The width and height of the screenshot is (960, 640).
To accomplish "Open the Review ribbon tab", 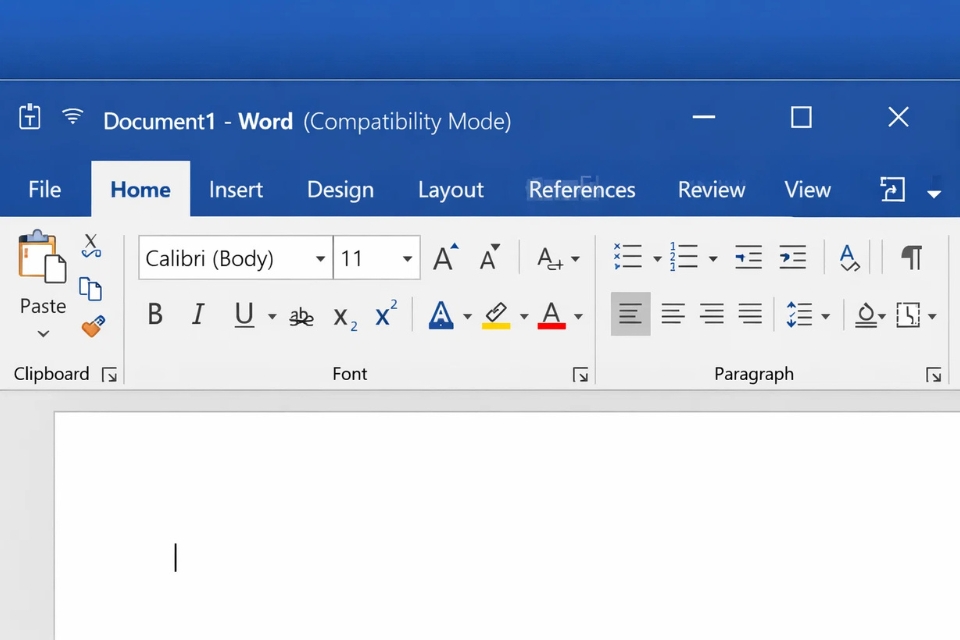I will click(x=711, y=189).
